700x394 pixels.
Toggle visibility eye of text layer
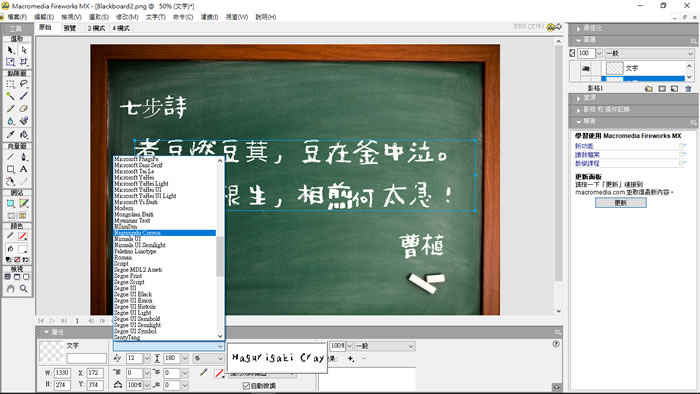tap(585, 68)
